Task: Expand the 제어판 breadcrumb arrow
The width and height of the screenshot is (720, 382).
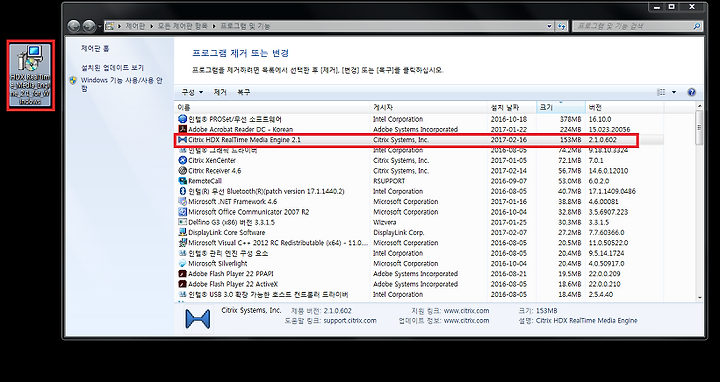Action: click(x=152, y=26)
